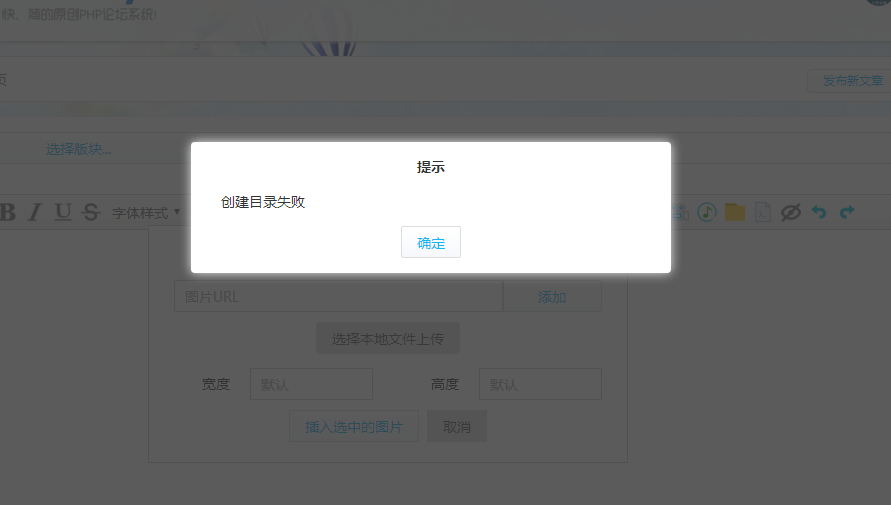This screenshot has width=891, height=505.
Task: Click the hidden content eye-slash icon
Action: tap(790, 212)
